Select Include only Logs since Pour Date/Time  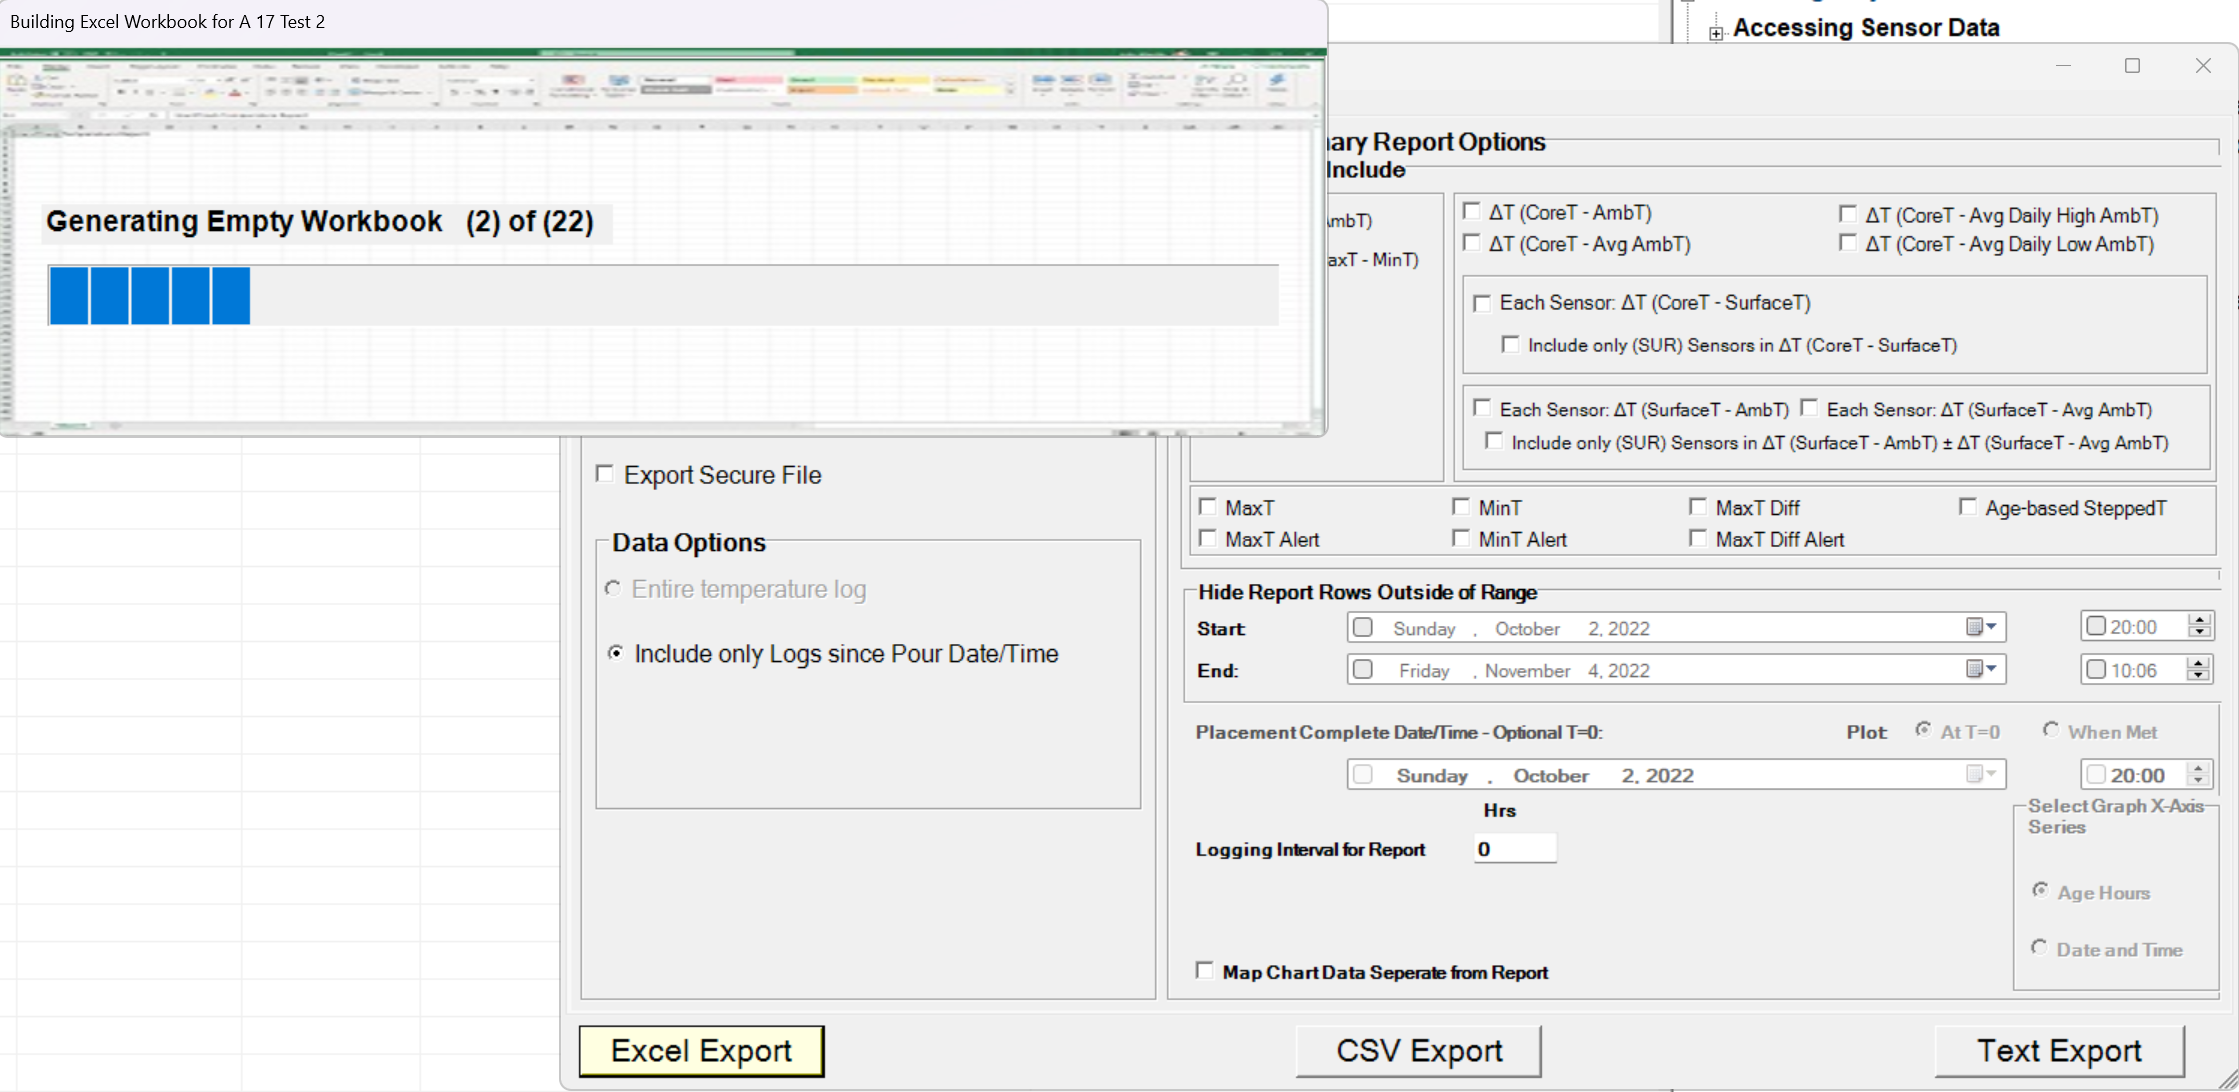(616, 653)
